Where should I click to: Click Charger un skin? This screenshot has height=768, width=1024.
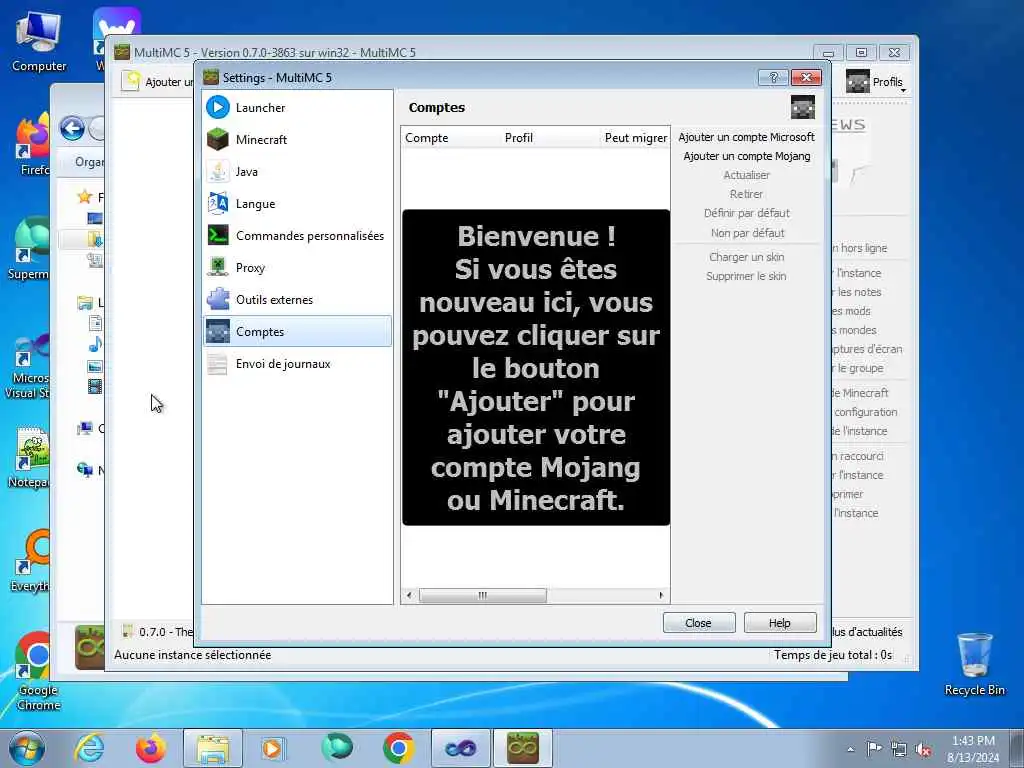pos(746,257)
